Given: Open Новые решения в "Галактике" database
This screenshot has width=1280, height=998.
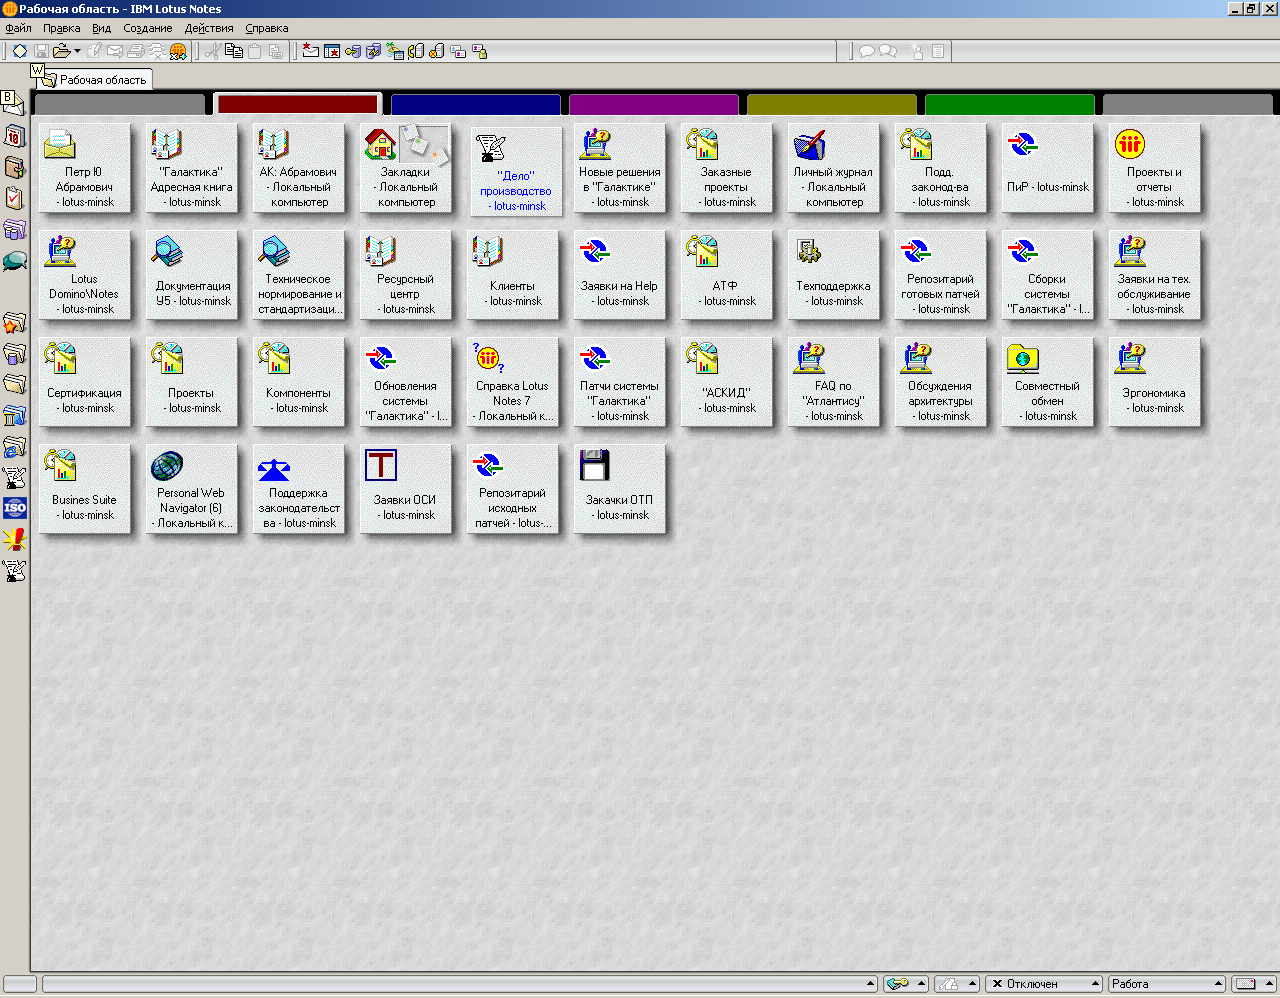Looking at the screenshot, I should pyautogui.click(x=620, y=168).
